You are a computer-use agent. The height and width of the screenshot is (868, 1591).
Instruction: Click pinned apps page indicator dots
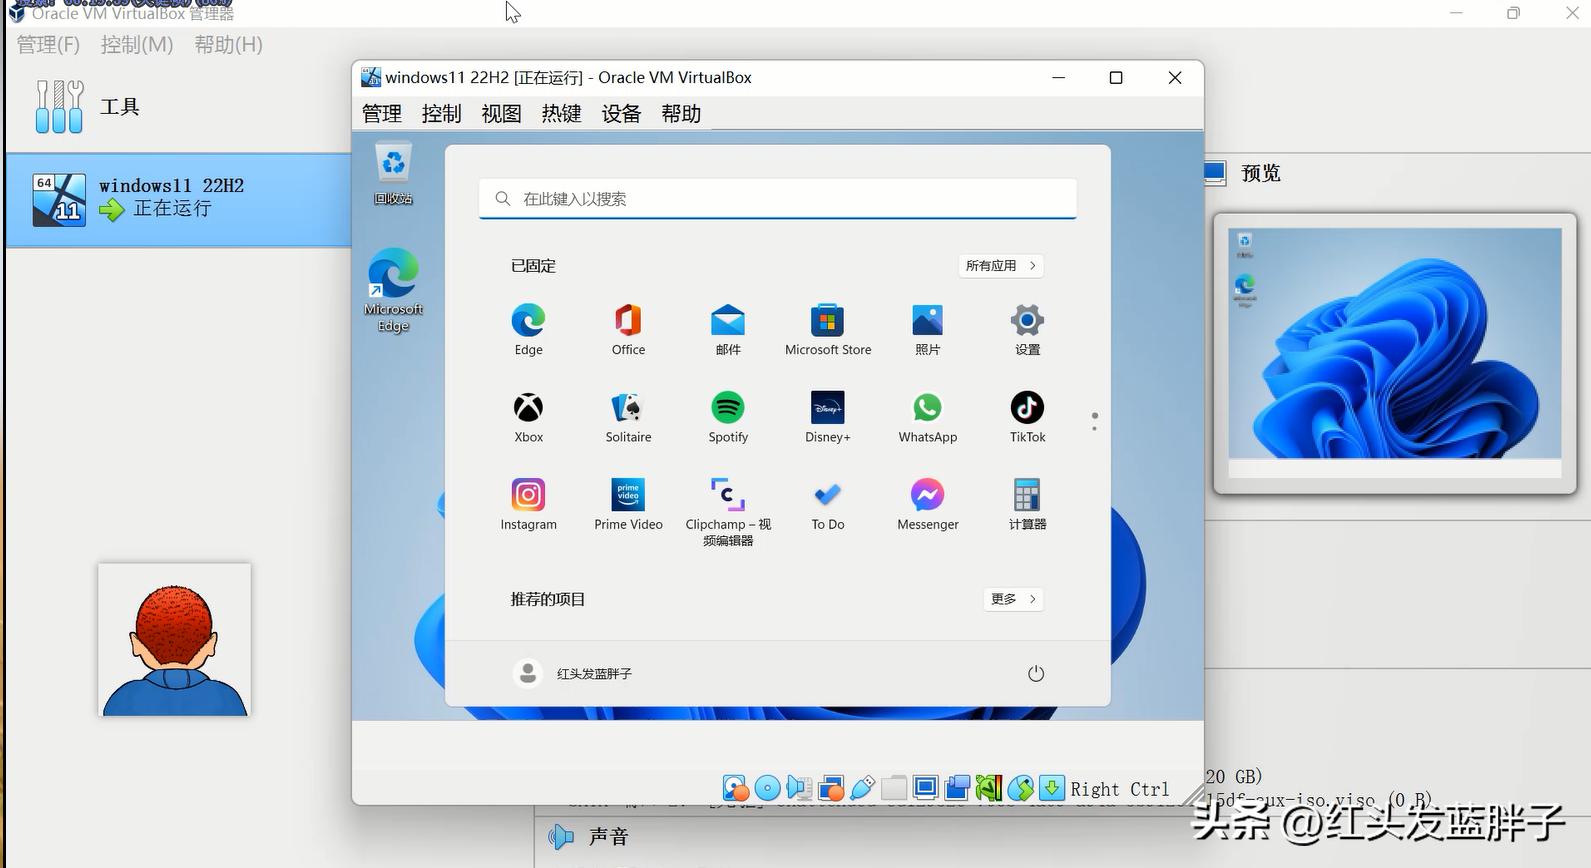tap(1095, 421)
